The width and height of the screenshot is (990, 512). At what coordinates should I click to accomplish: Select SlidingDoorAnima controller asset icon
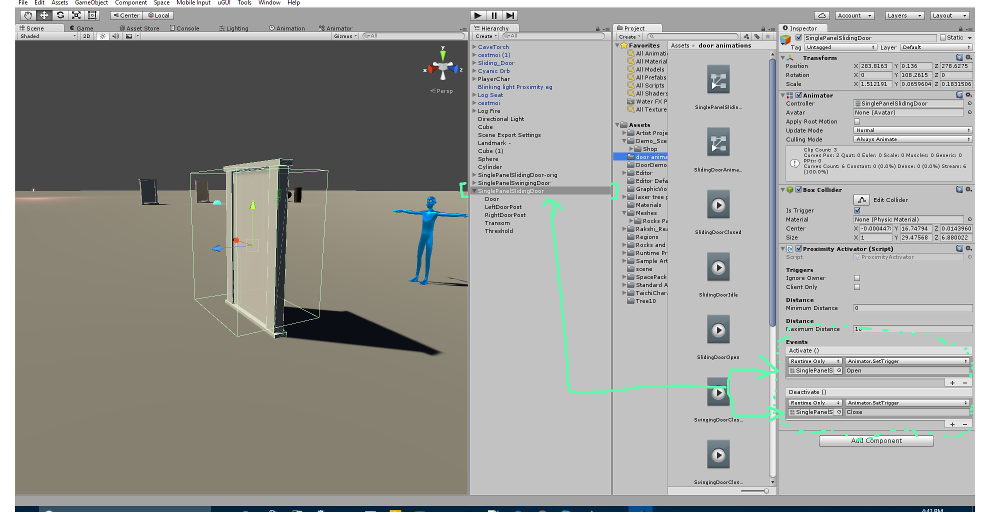click(x=719, y=143)
